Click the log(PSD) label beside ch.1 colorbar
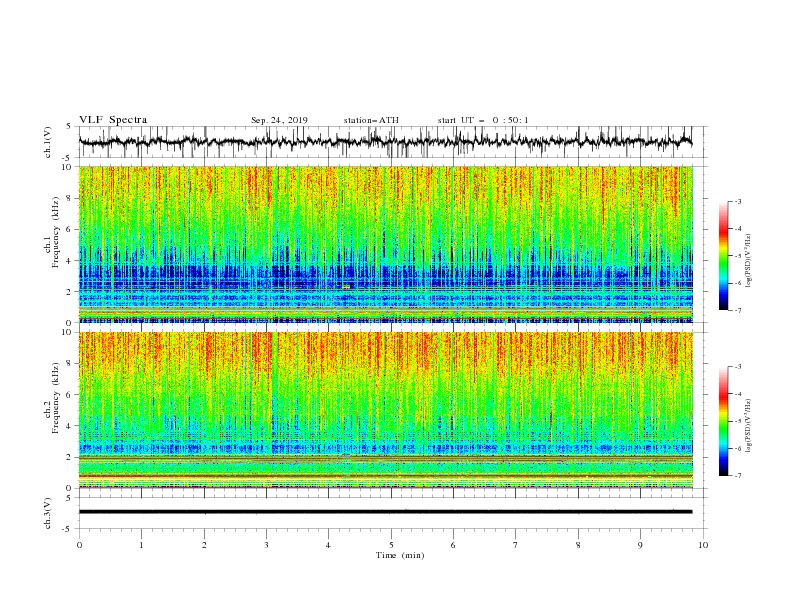Viewport: 792px width, 612px height. [748, 260]
